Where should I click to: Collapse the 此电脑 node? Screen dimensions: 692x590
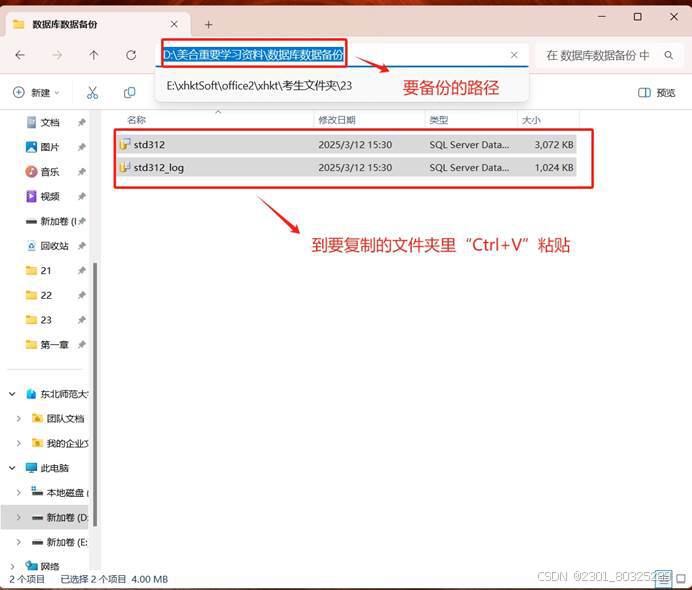[12, 468]
